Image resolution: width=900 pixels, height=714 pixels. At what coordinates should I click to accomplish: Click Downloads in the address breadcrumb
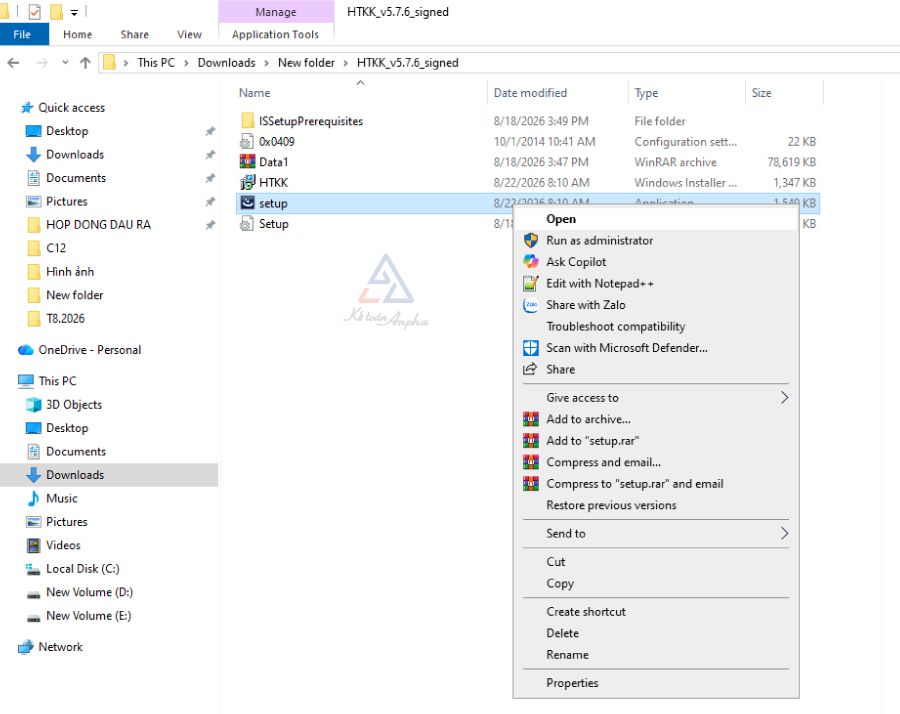point(226,63)
